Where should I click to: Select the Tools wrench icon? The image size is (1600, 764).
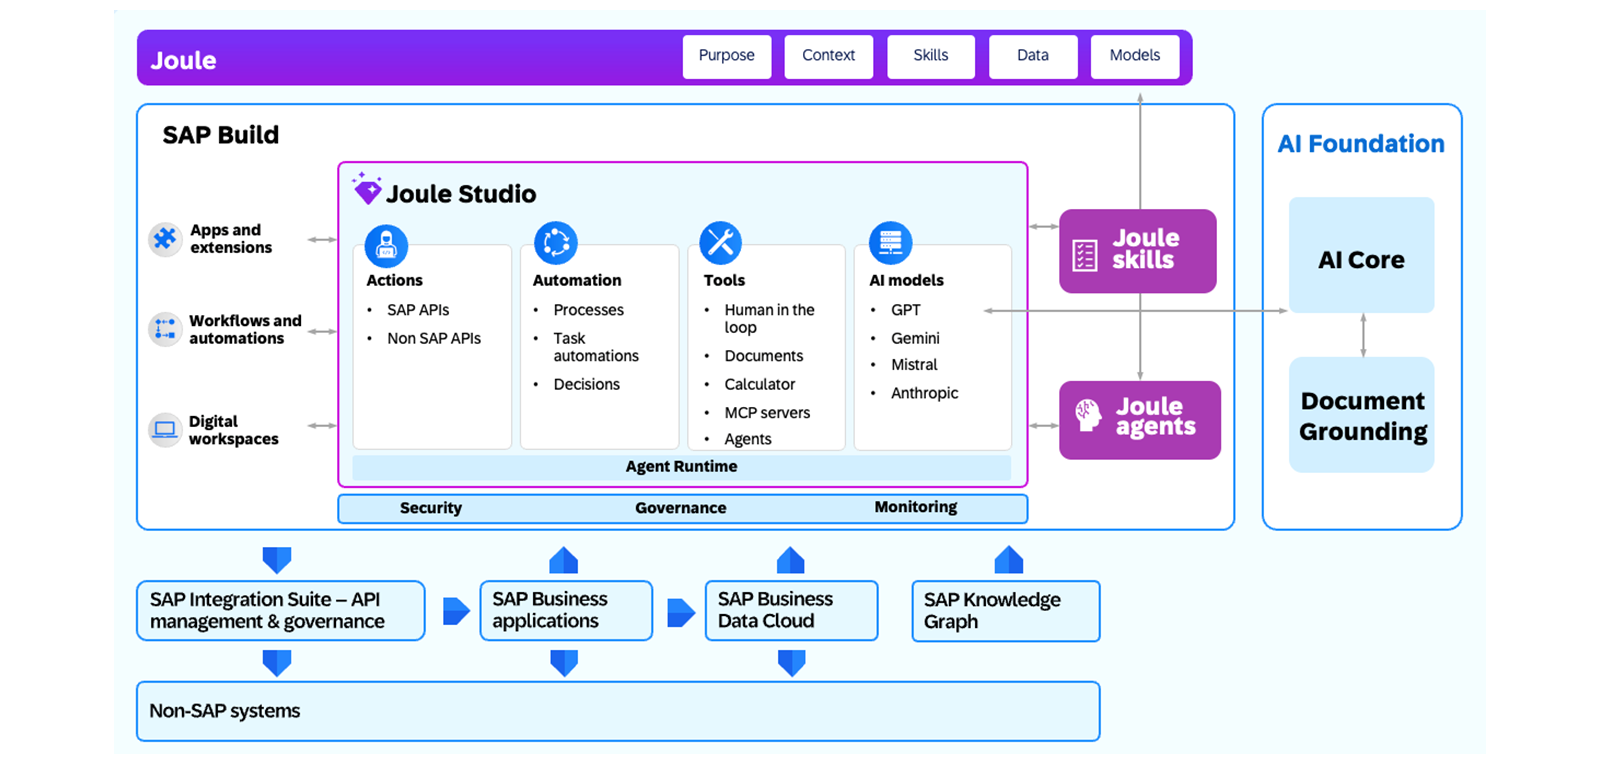[x=720, y=243]
